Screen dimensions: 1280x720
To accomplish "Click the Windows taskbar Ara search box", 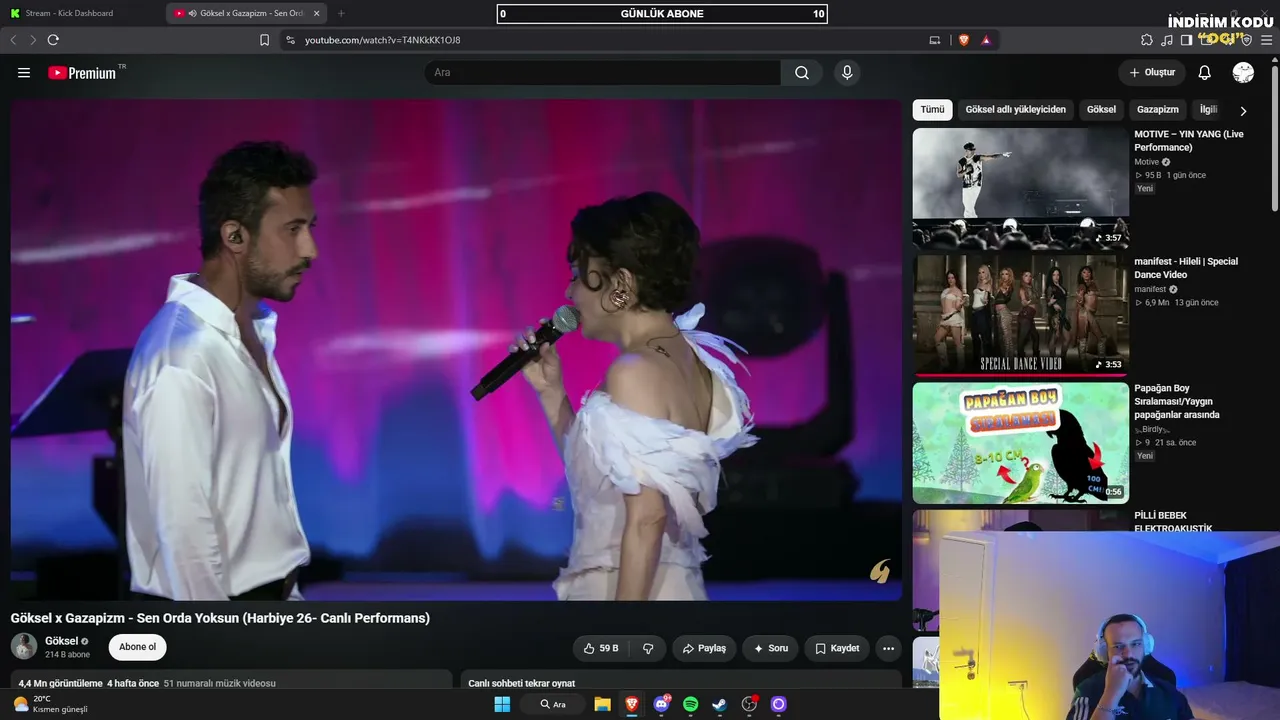I will tap(553, 704).
